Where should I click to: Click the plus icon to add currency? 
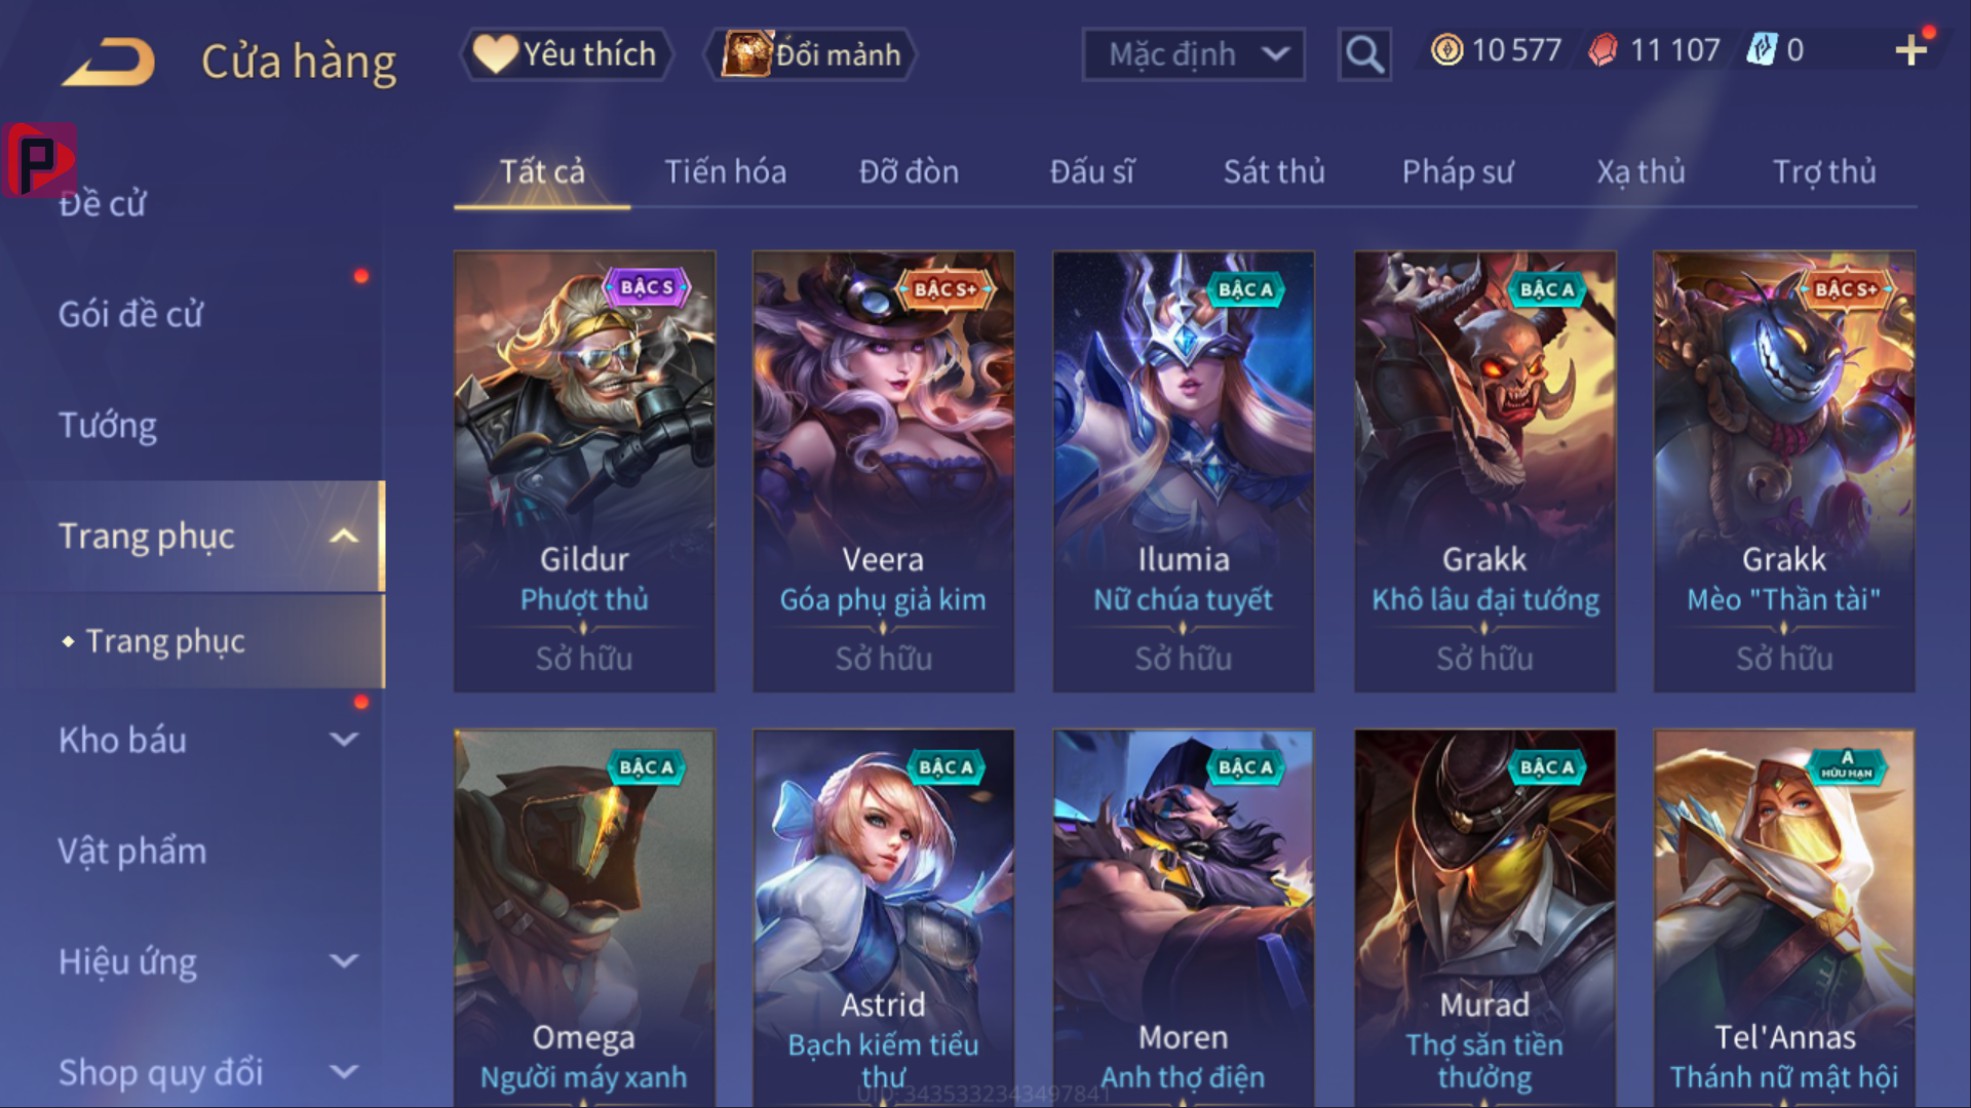click(1911, 50)
